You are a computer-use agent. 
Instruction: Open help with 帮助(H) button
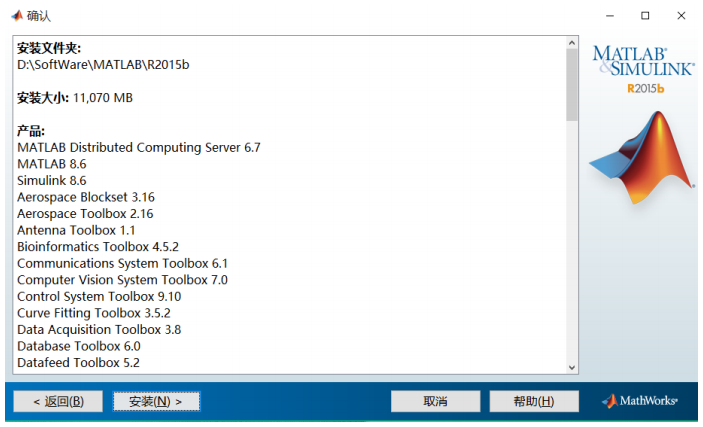tap(534, 401)
